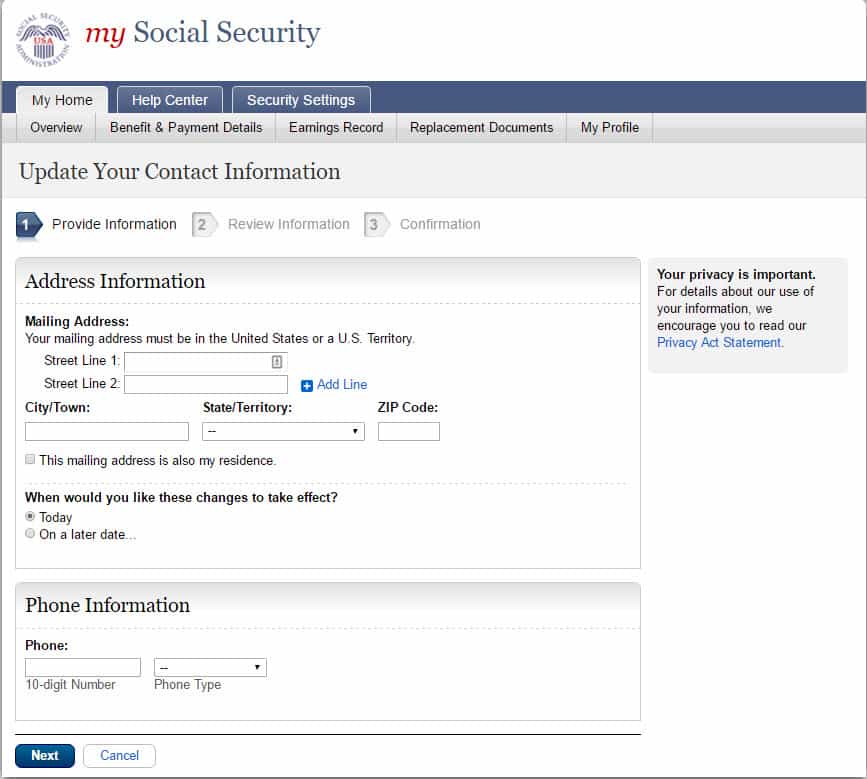Viewport: 867px width, 779px height.
Task: Select the 'On a later date' option
Action: [30, 533]
